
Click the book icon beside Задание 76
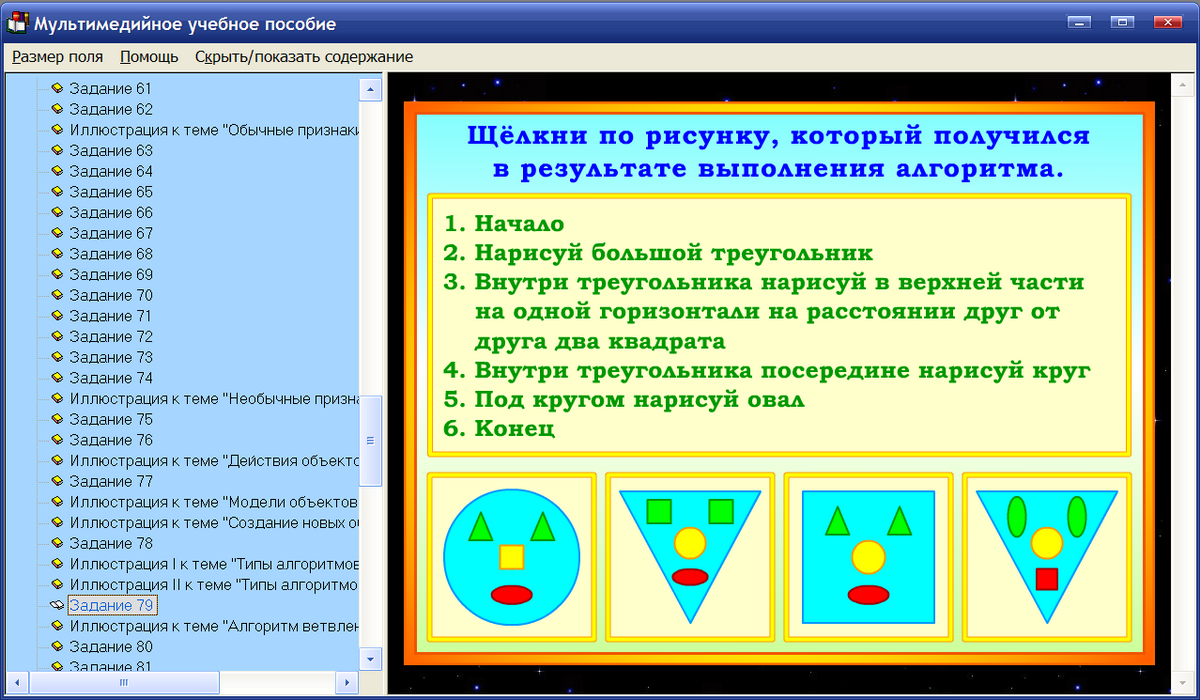pos(57,440)
